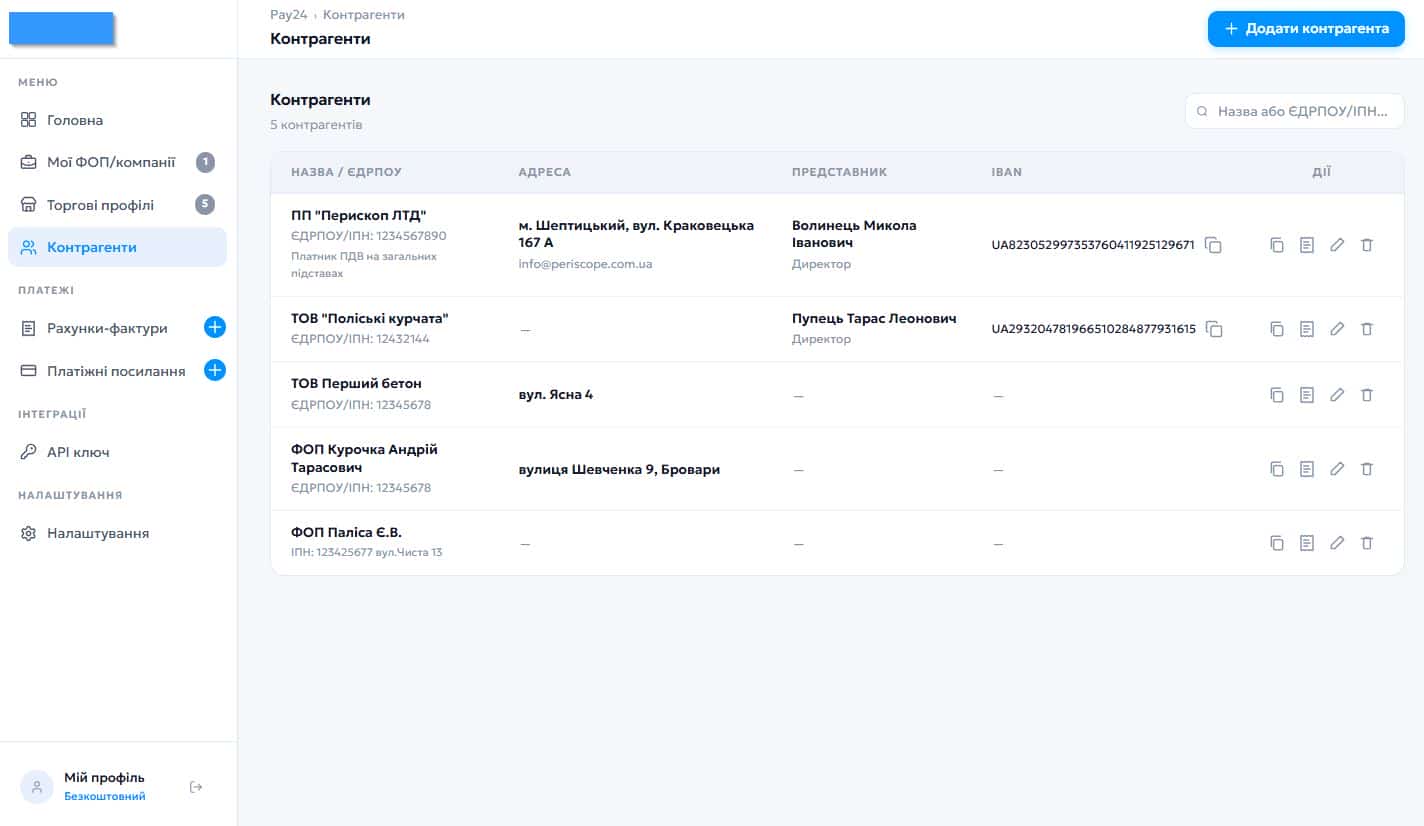1424x826 pixels.
Task: Click representative Волинець Микола Іванович
Action: (x=854, y=234)
